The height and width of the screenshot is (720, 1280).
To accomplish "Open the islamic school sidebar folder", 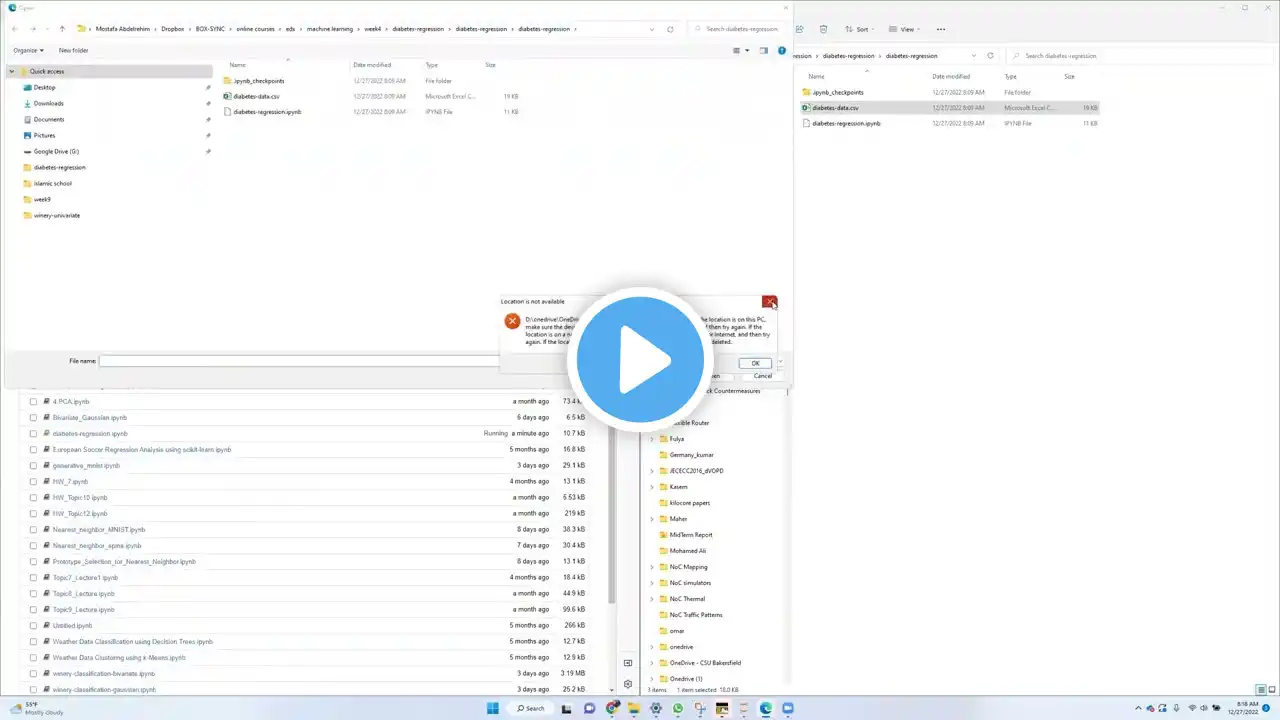I will point(52,183).
